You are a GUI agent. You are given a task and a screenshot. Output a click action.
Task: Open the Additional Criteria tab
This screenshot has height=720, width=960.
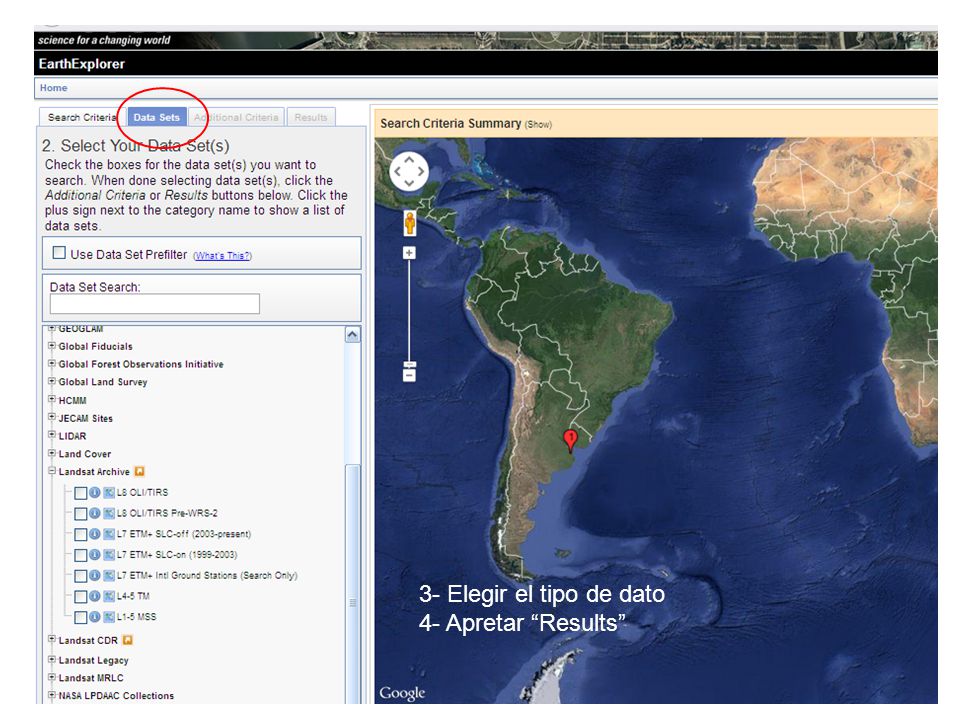[236, 117]
